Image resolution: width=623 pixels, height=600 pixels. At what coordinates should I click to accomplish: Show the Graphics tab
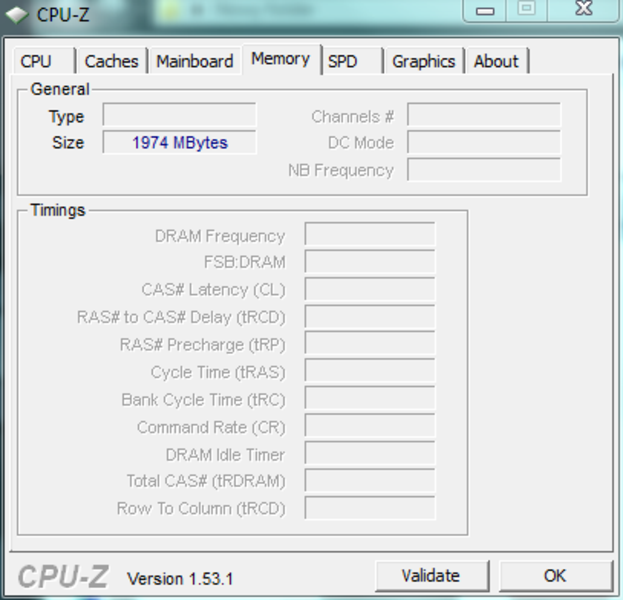tap(423, 61)
